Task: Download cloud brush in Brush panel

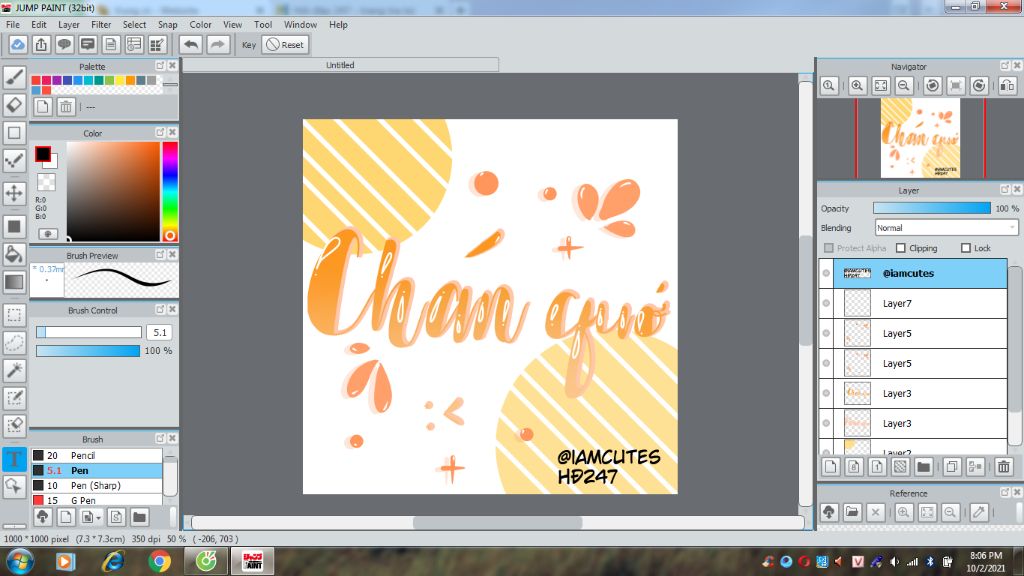Action: click(x=42, y=517)
